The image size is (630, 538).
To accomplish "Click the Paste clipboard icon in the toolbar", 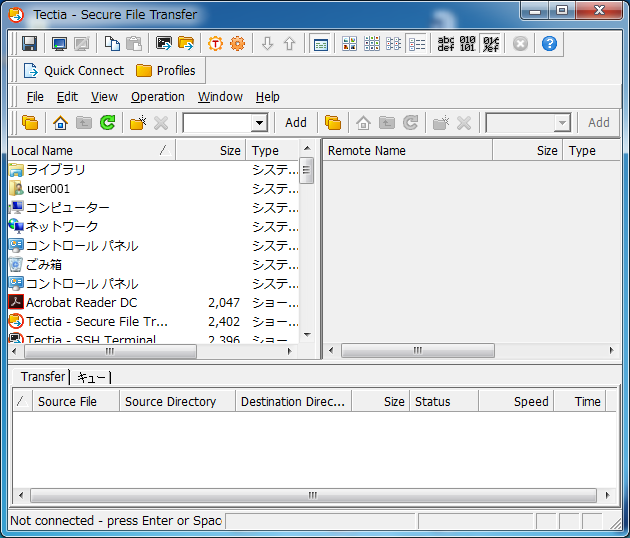I will point(134,43).
